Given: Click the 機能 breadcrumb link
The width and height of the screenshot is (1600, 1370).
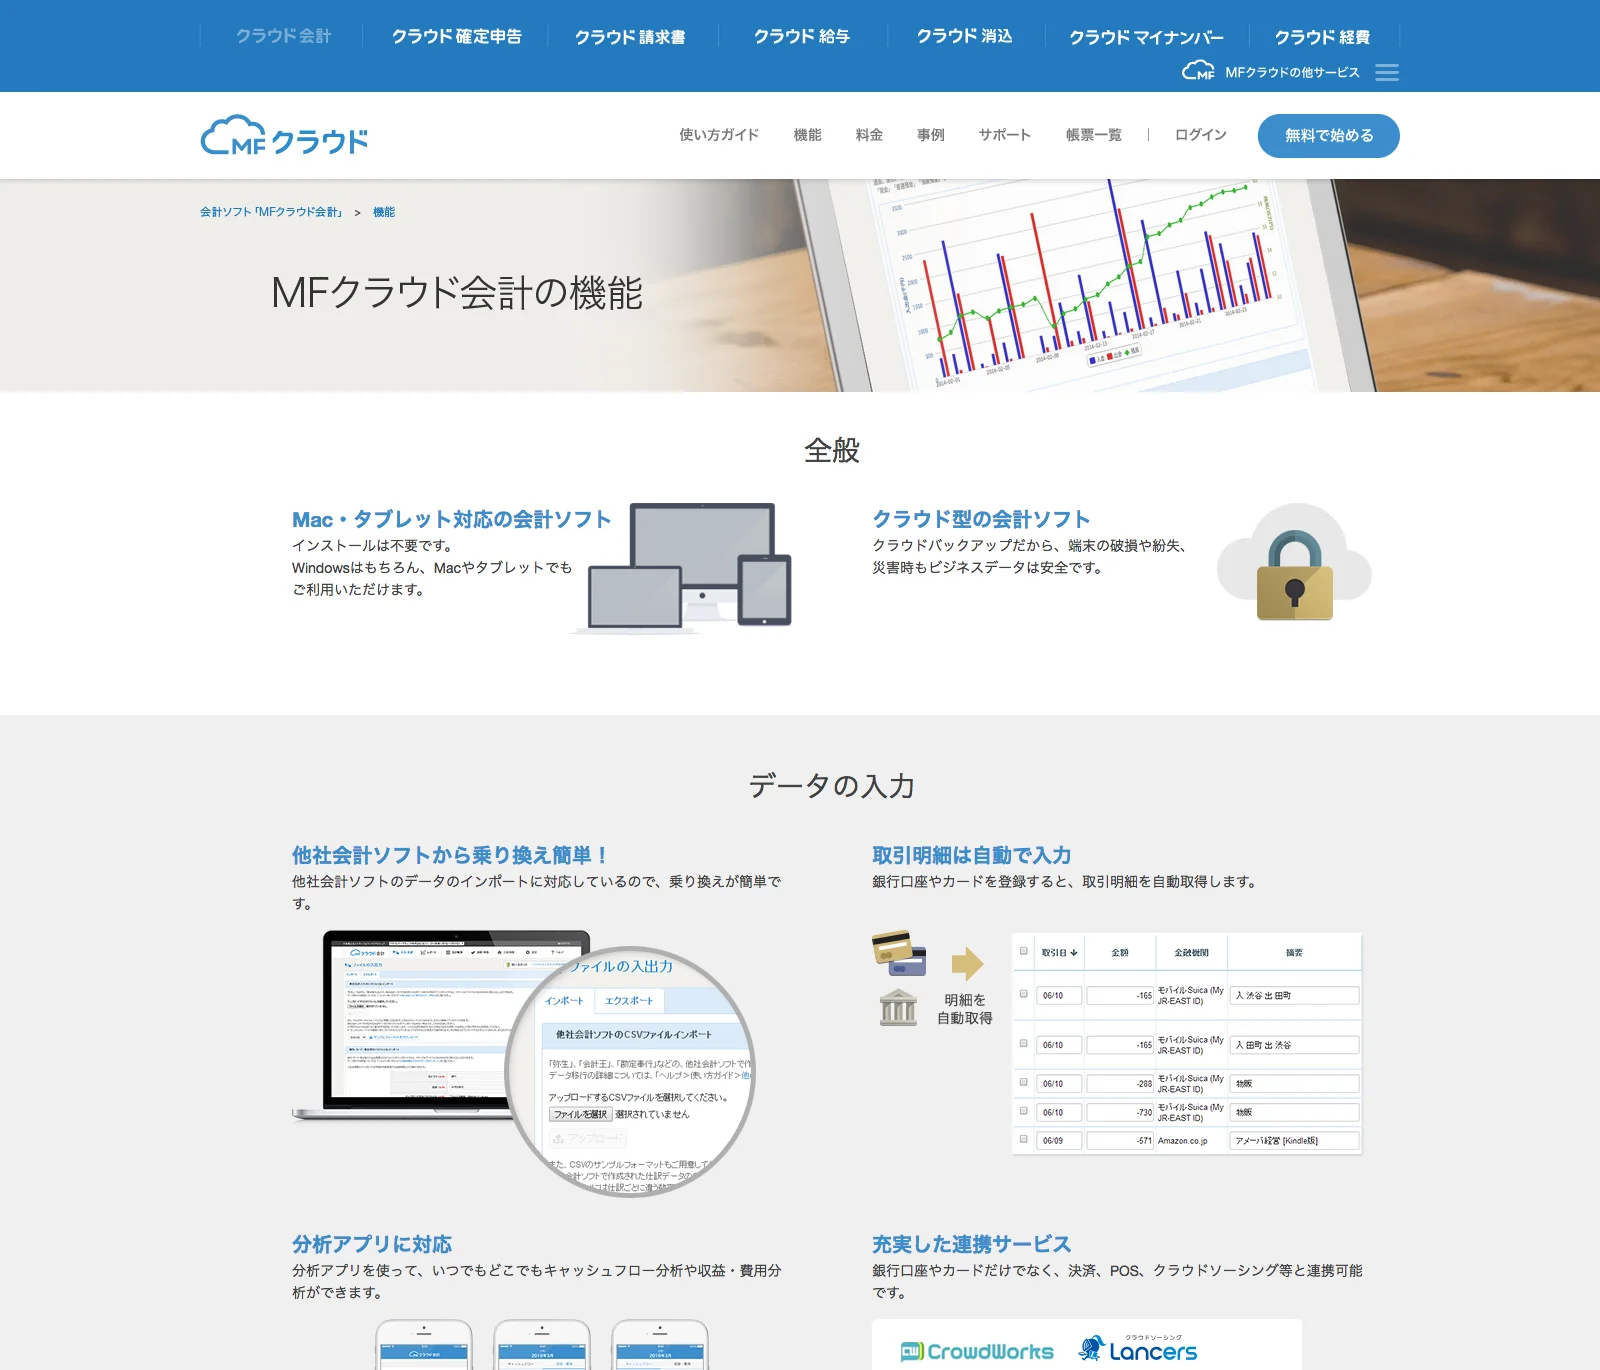Looking at the screenshot, I should tap(384, 212).
